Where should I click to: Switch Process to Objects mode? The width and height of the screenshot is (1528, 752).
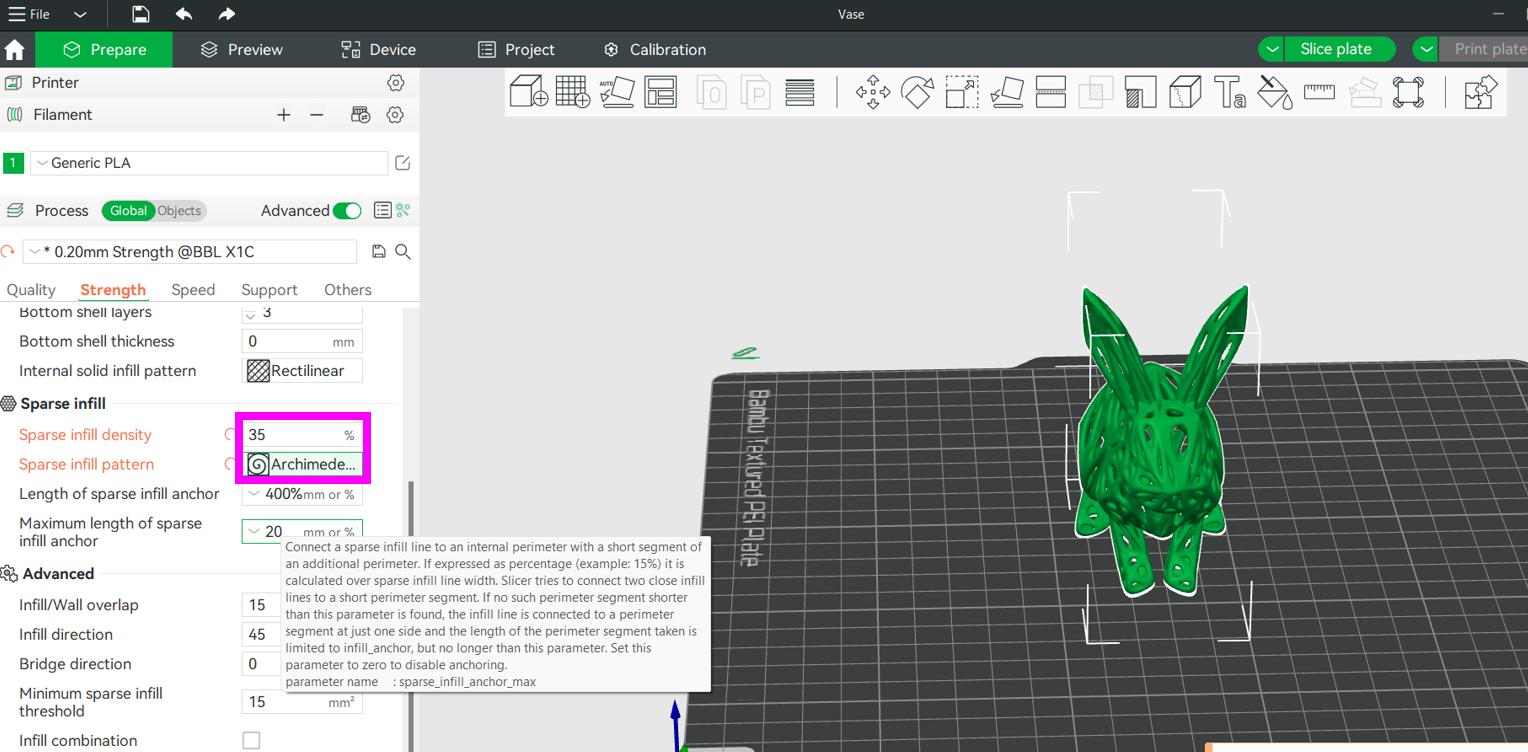click(x=180, y=210)
